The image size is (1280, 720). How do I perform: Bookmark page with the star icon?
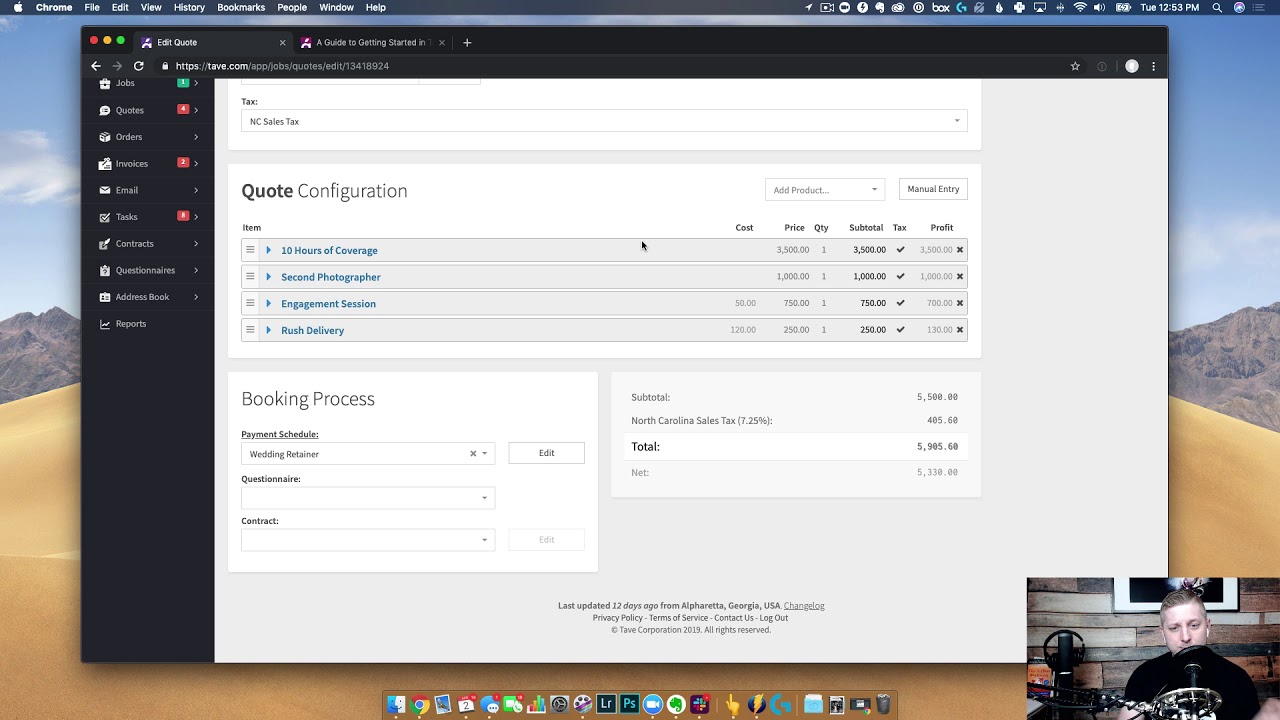pyautogui.click(x=1075, y=66)
